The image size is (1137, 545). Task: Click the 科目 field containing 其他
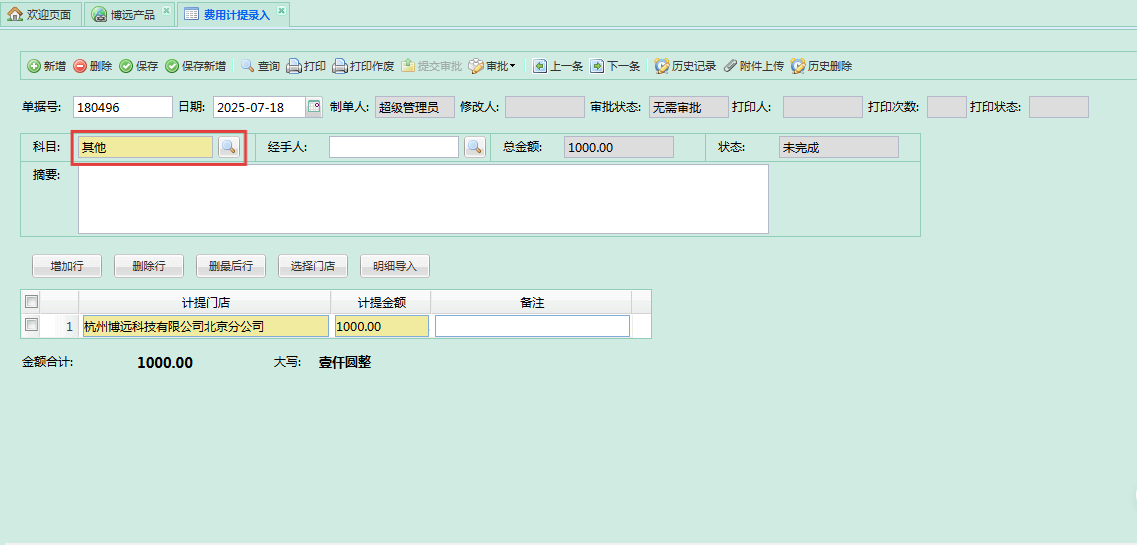coord(146,147)
